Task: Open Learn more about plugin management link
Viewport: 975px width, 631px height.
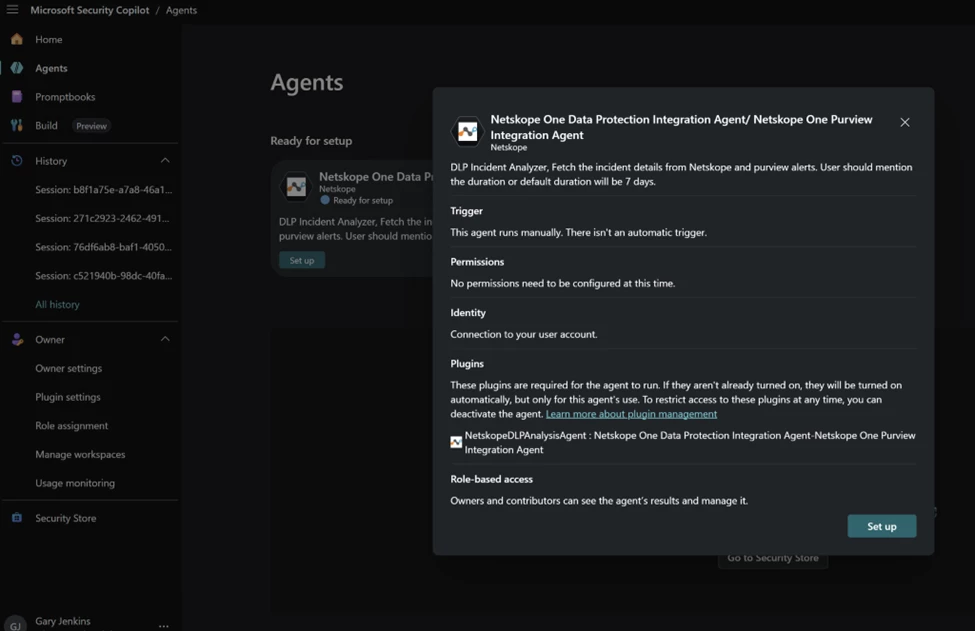Action: point(631,413)
